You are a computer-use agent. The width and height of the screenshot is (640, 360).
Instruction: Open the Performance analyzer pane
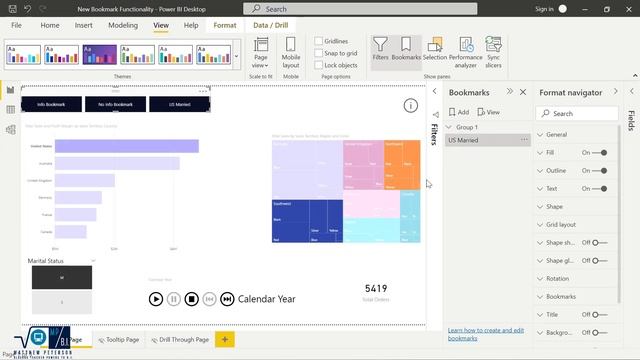466,53
